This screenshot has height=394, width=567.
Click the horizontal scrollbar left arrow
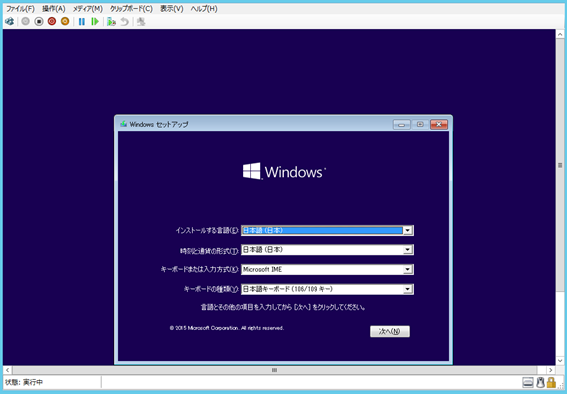point(8,370)
